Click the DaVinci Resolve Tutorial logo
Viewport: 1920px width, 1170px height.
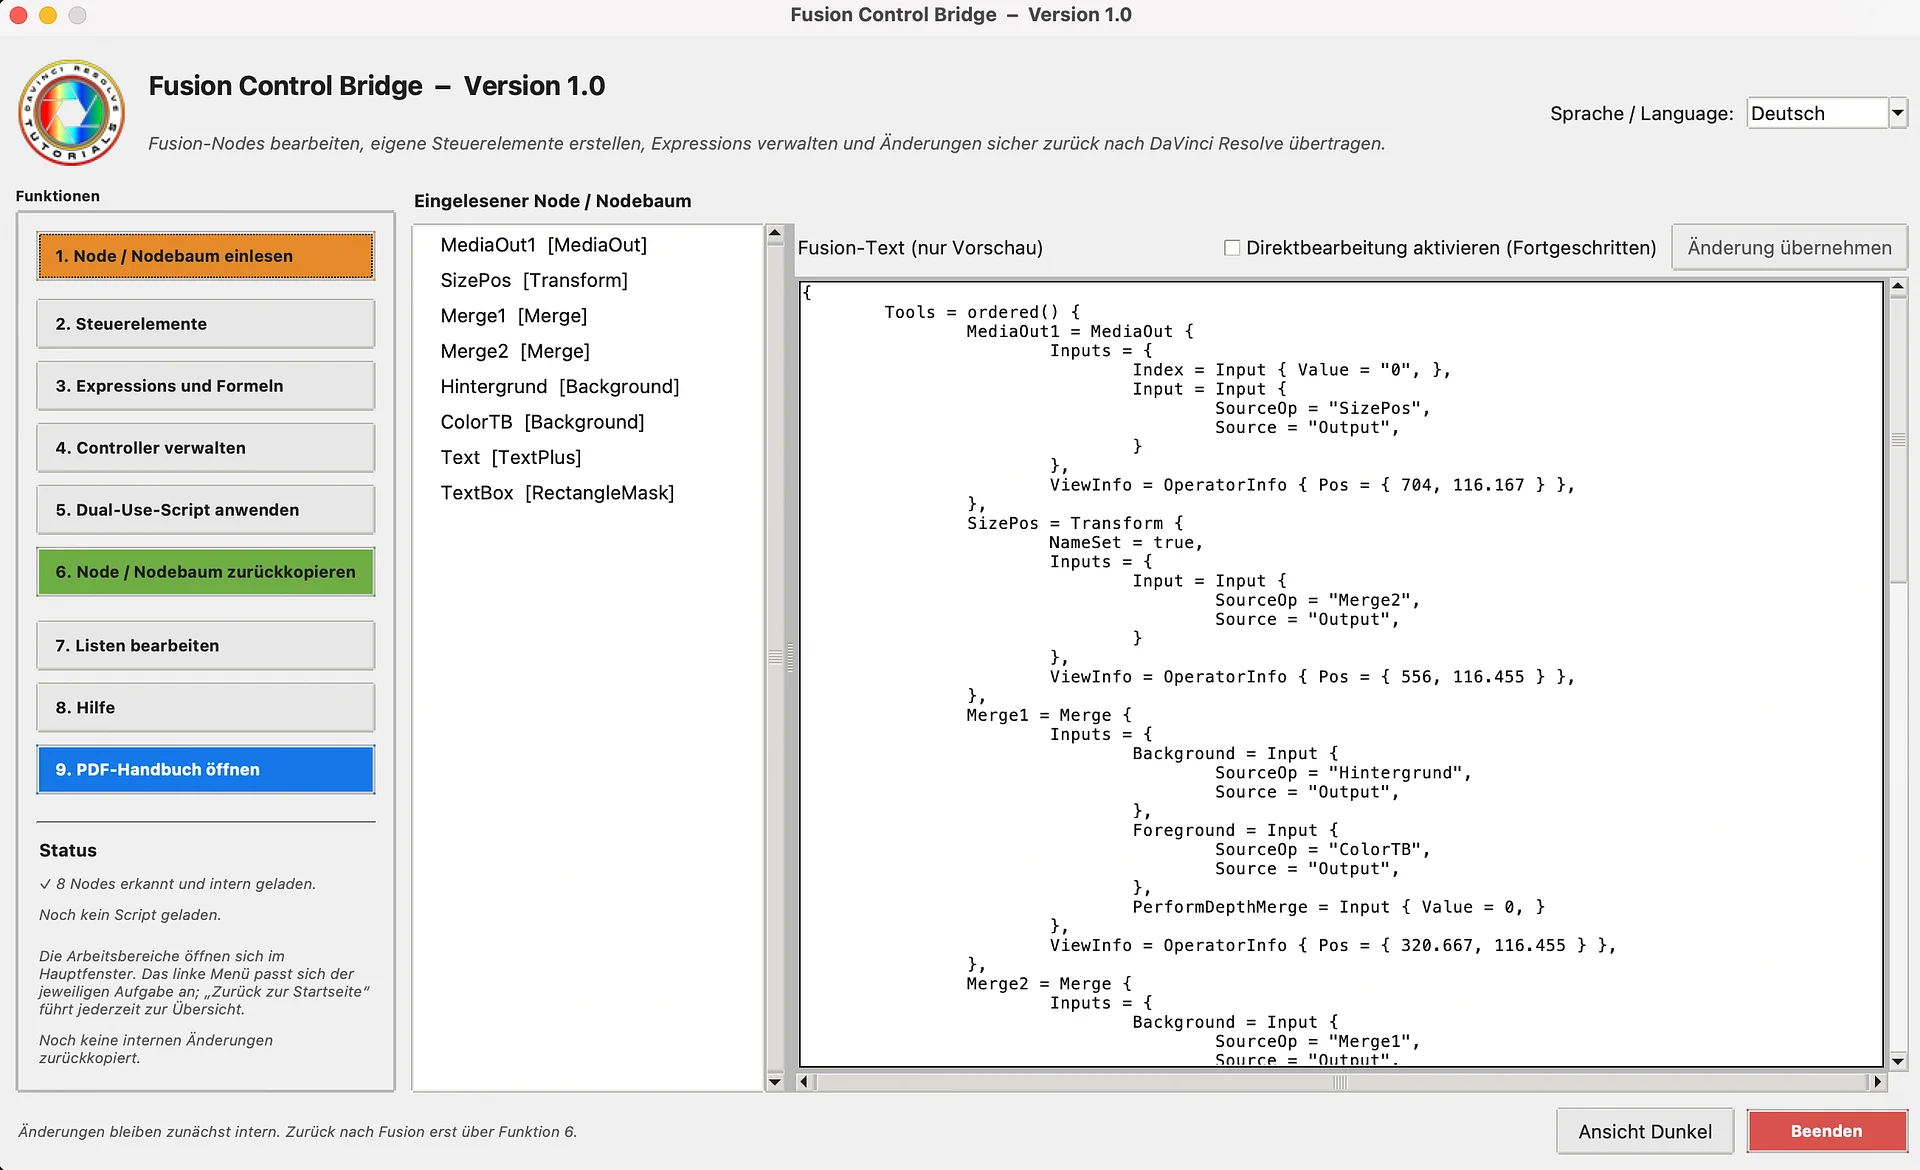pos(71,112)
